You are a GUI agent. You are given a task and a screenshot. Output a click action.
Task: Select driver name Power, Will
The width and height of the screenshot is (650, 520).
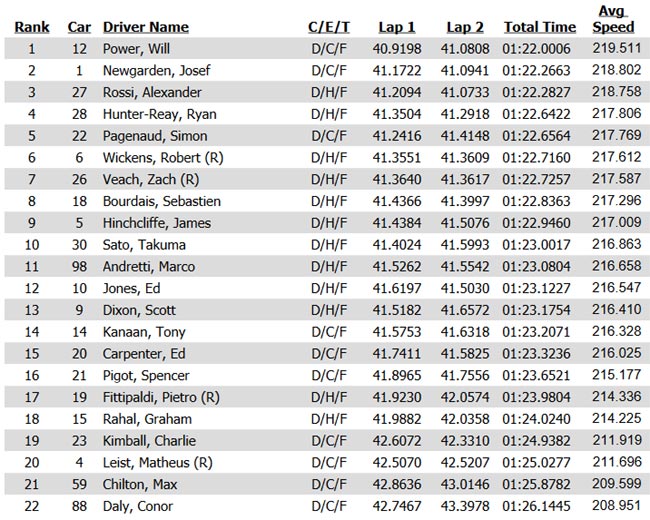click(x=136, y=49)
